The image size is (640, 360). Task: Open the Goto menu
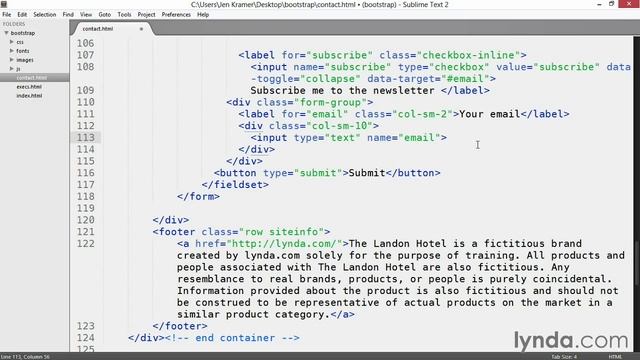tap(104, 14)
